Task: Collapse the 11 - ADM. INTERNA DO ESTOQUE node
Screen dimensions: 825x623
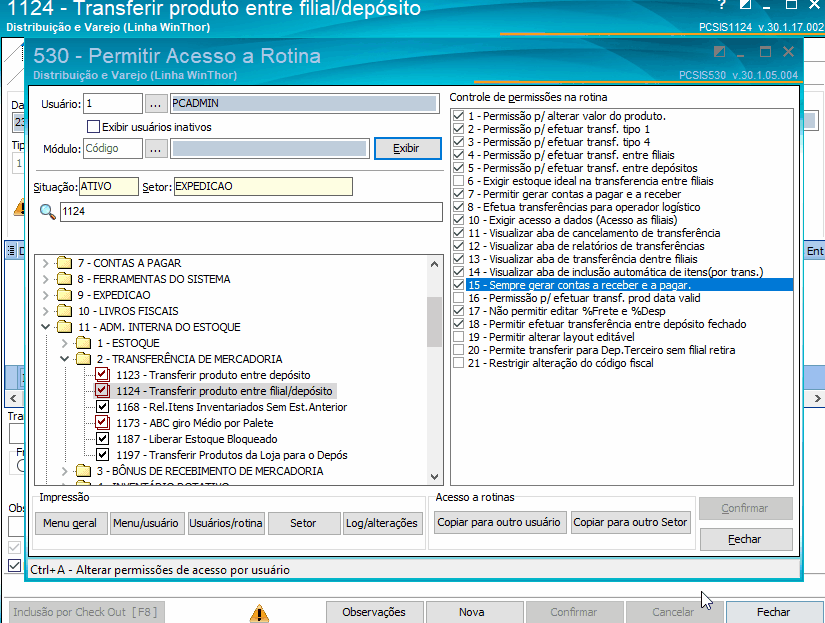Action: click(x=45, y=327)
